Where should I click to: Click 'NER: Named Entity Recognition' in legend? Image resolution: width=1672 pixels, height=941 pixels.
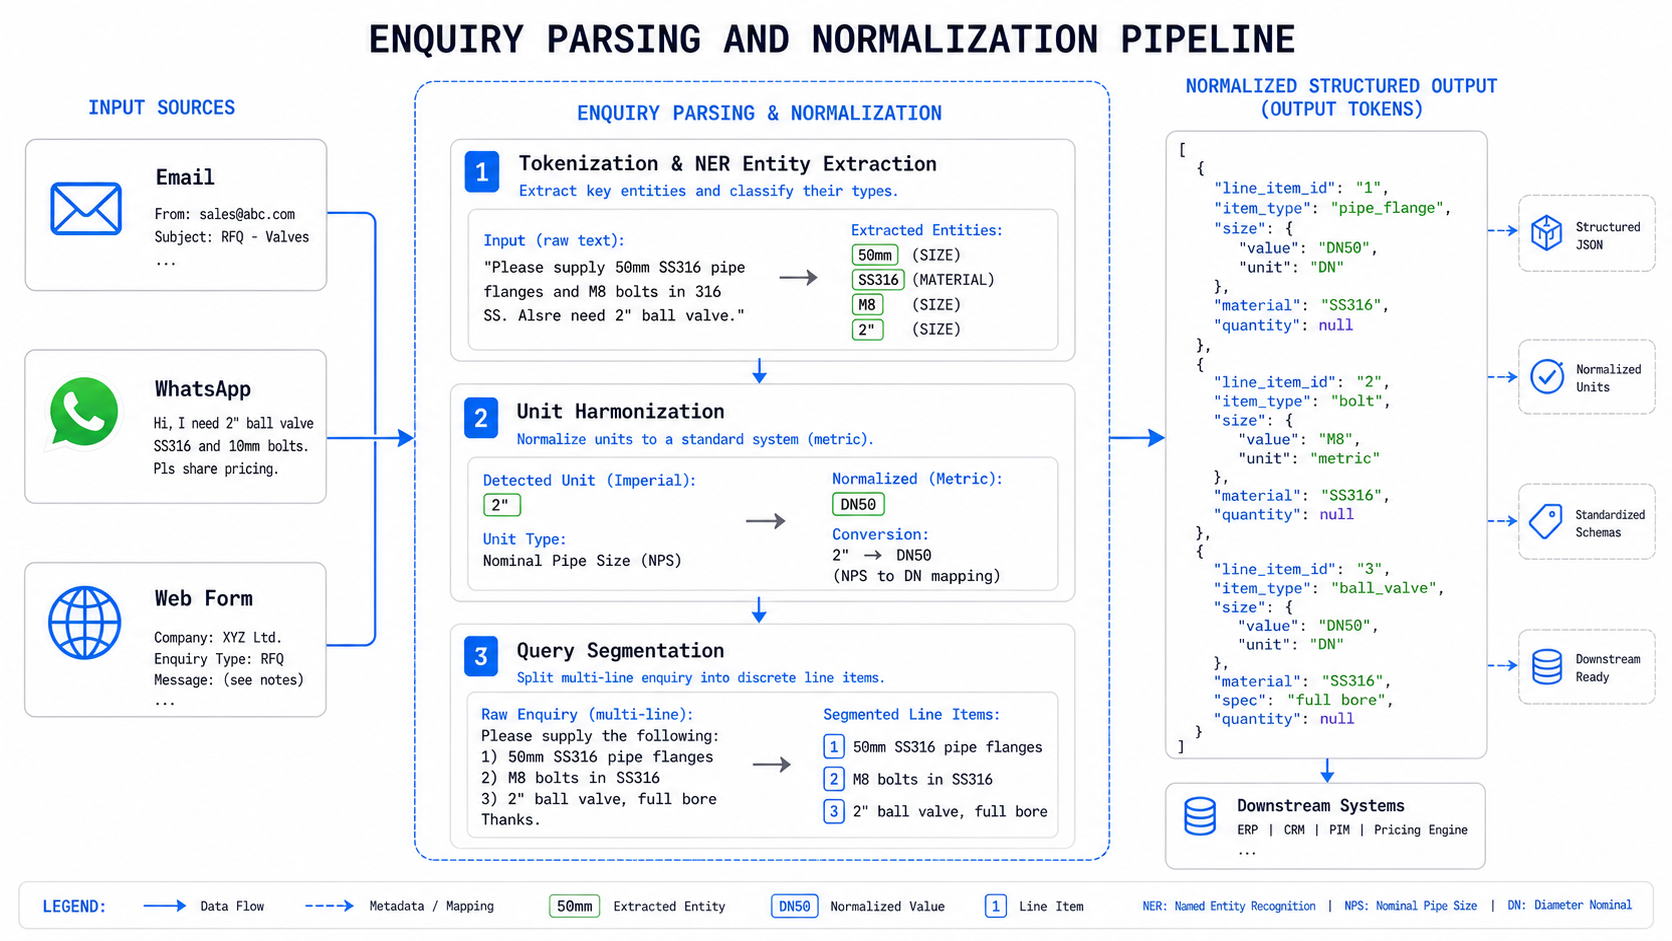tap(1229, 906)
